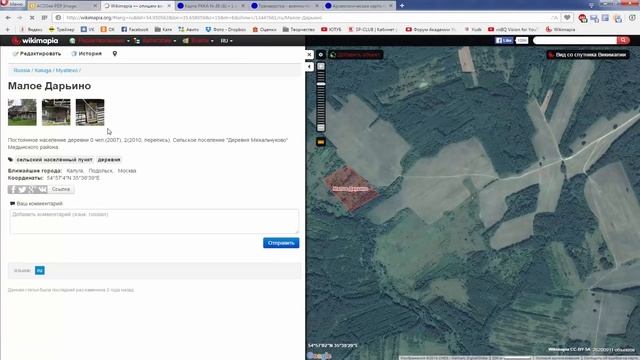Open the Подольск nearby city link

(100, 171)
